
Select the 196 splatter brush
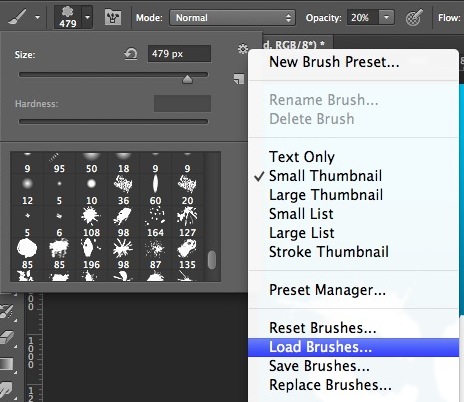tap(91, 255)
